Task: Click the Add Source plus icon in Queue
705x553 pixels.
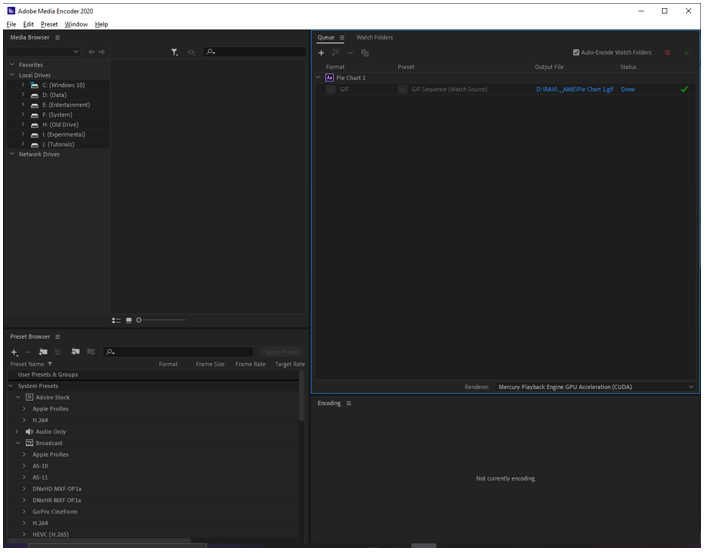Action: (x=321, y=53)
